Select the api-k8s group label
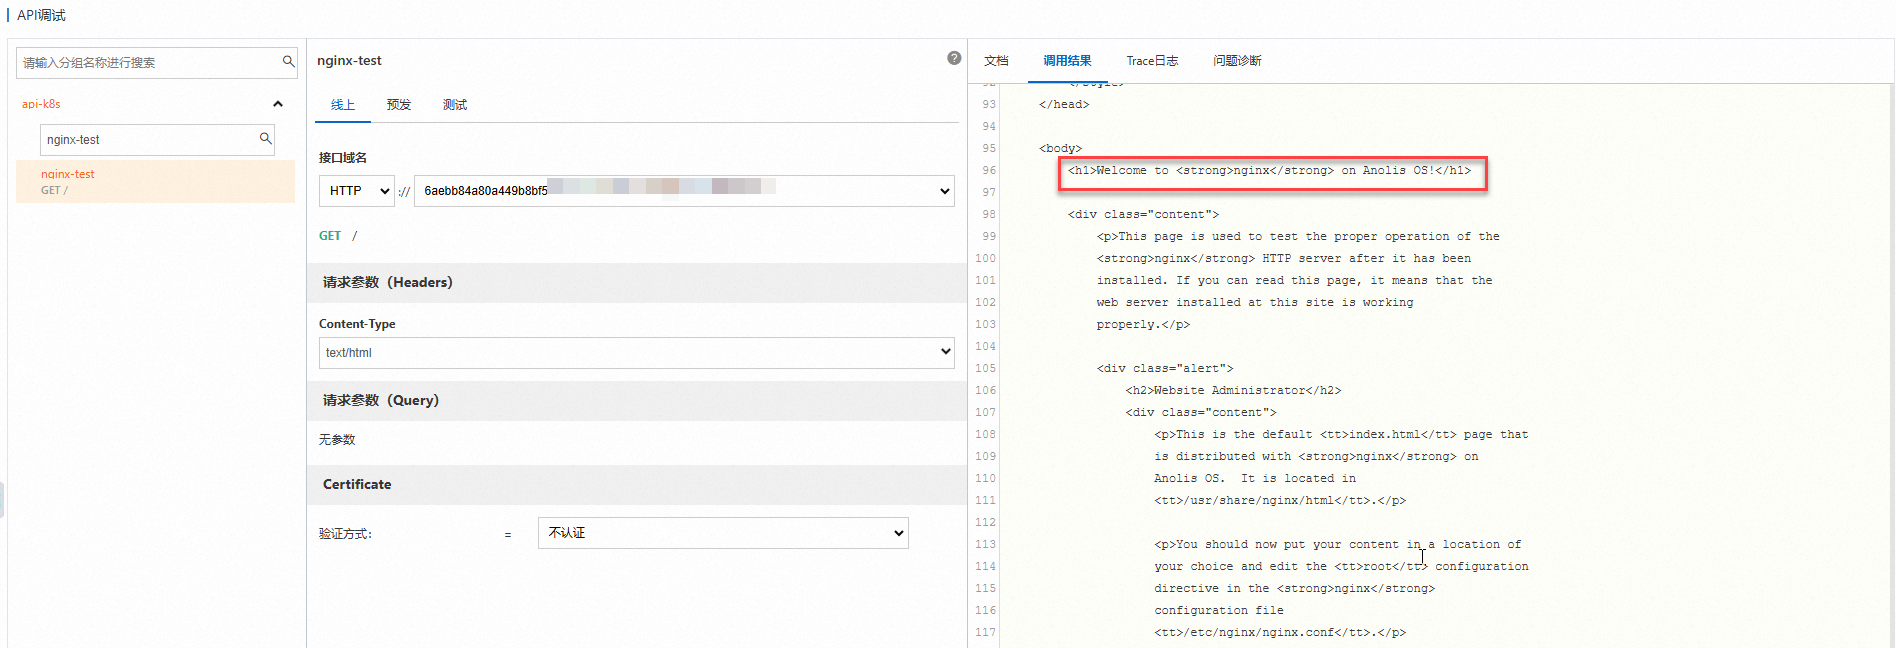The width and height of the screenshot is (1896, 648). 41,104
